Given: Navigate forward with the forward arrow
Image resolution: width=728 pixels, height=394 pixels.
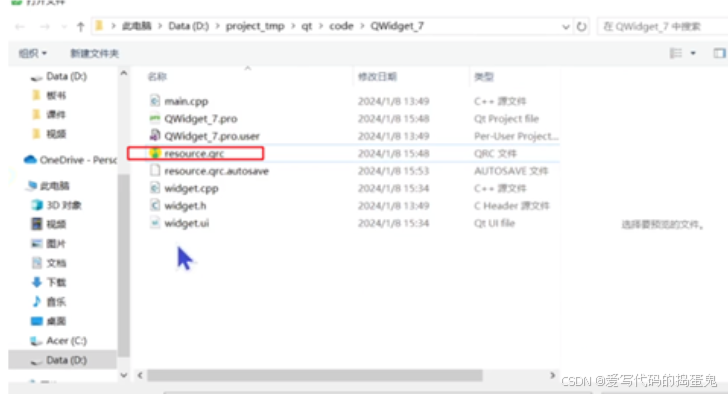Looking at the screenshot, I should click(x=45, y=27).
